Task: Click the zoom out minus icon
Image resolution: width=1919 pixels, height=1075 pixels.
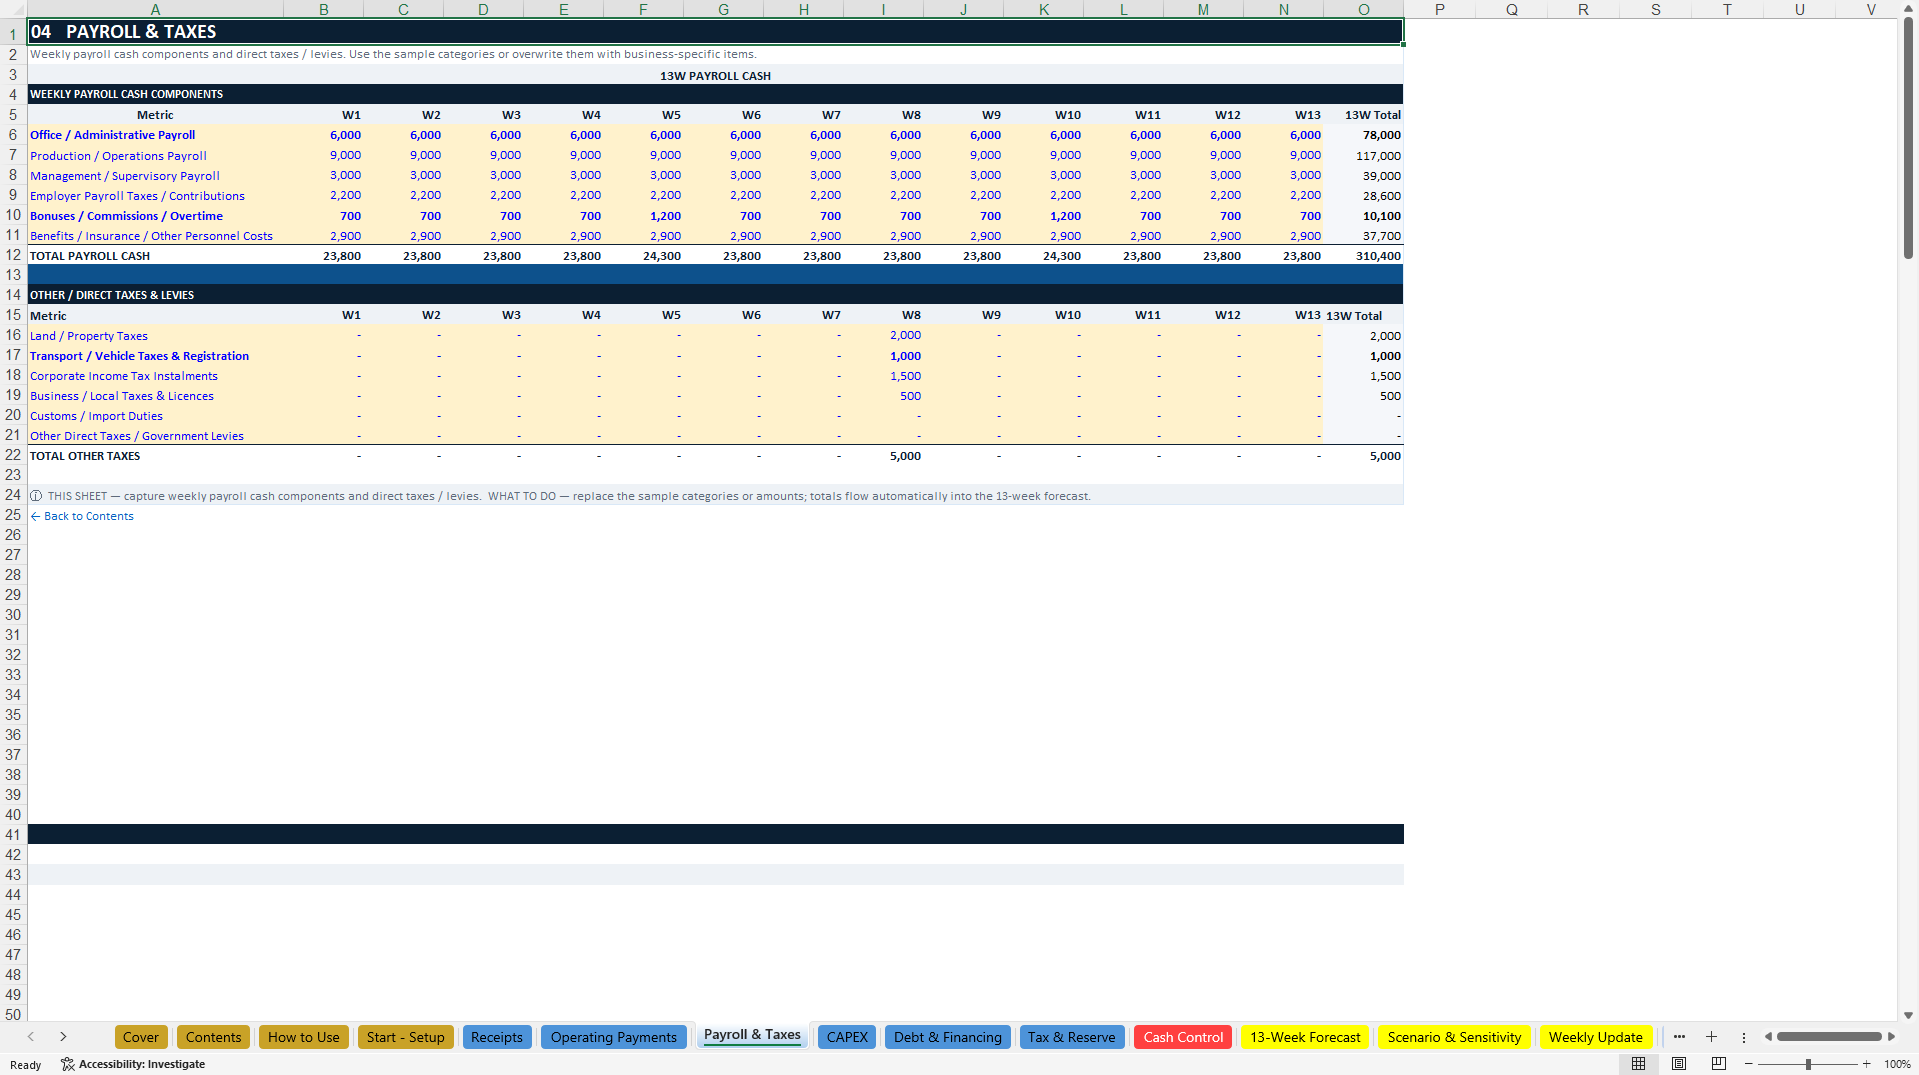Action: (1749, 1064)
